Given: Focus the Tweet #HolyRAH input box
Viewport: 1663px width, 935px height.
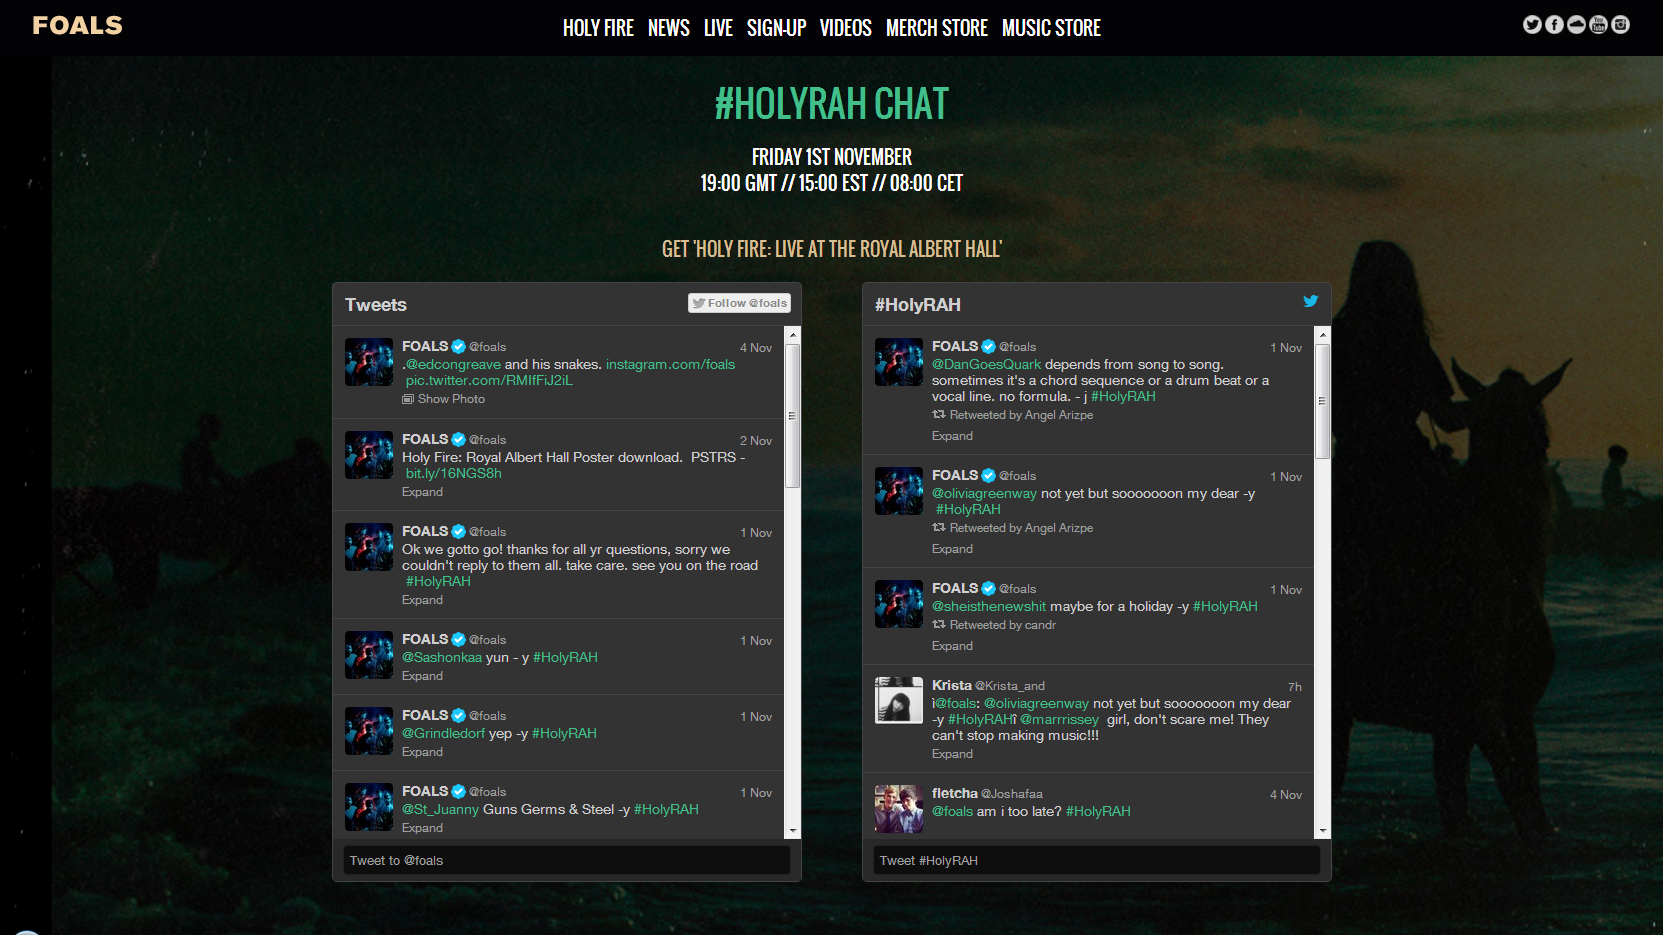Looking at the screenshot, I should [1097, 860].
